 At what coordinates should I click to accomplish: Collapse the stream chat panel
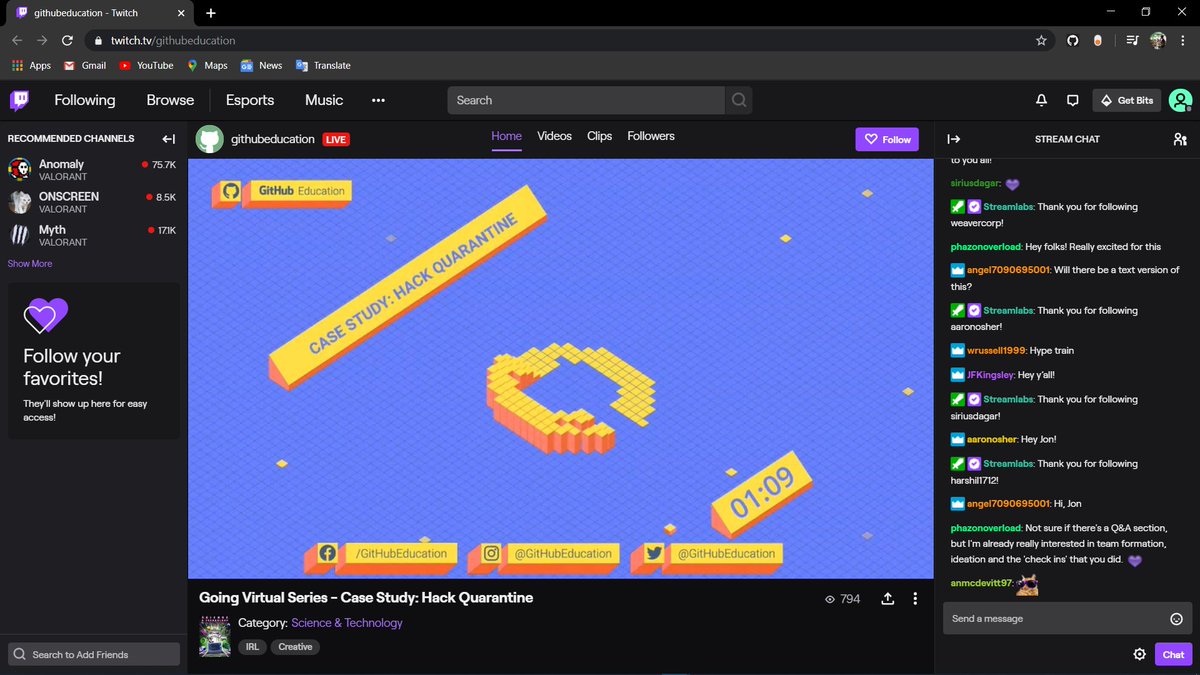[953, 139]
